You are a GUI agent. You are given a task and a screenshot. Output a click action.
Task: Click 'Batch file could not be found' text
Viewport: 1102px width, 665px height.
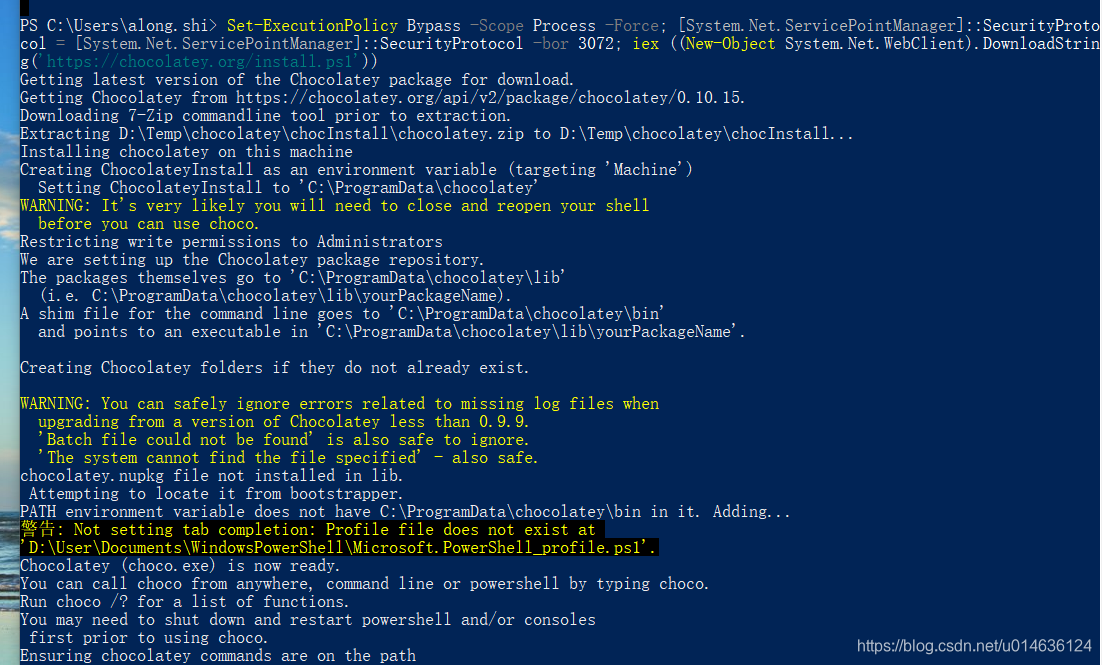pyautogui.click(x=175, y=440)
